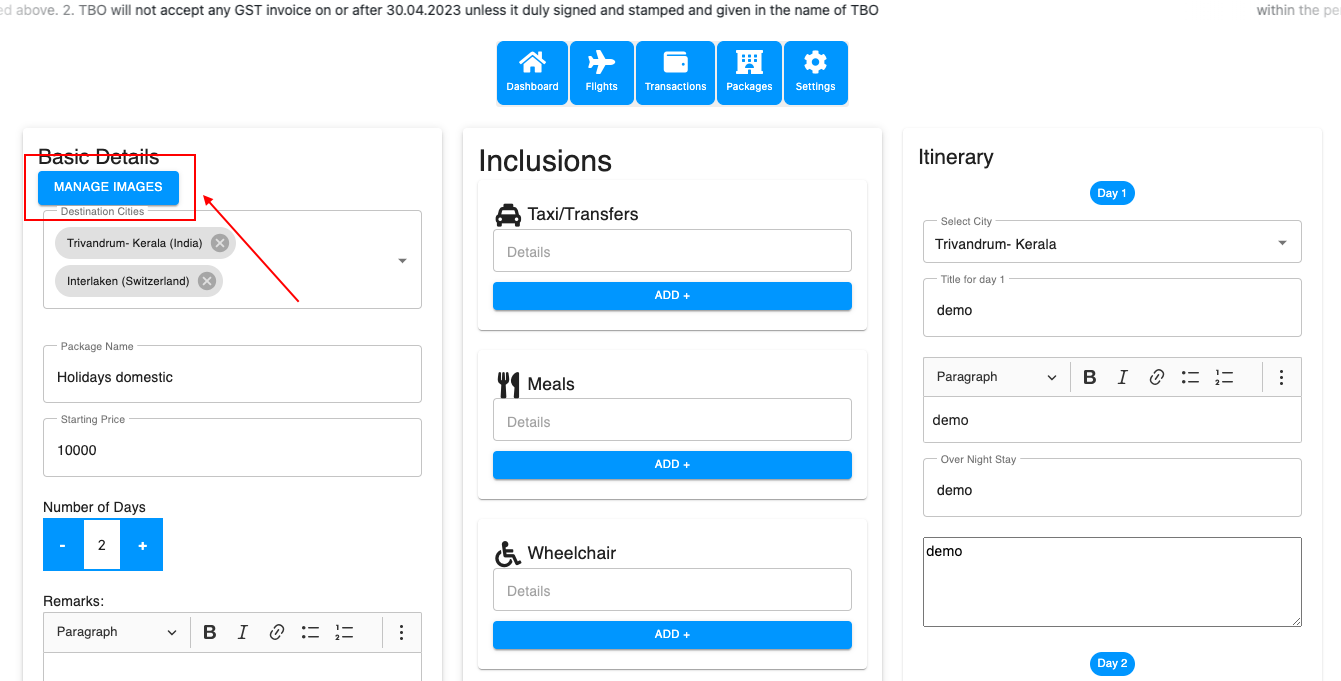Toggle italic in Remarks editor
Screen dimensions: 1341x681
(x=242, y=632)
